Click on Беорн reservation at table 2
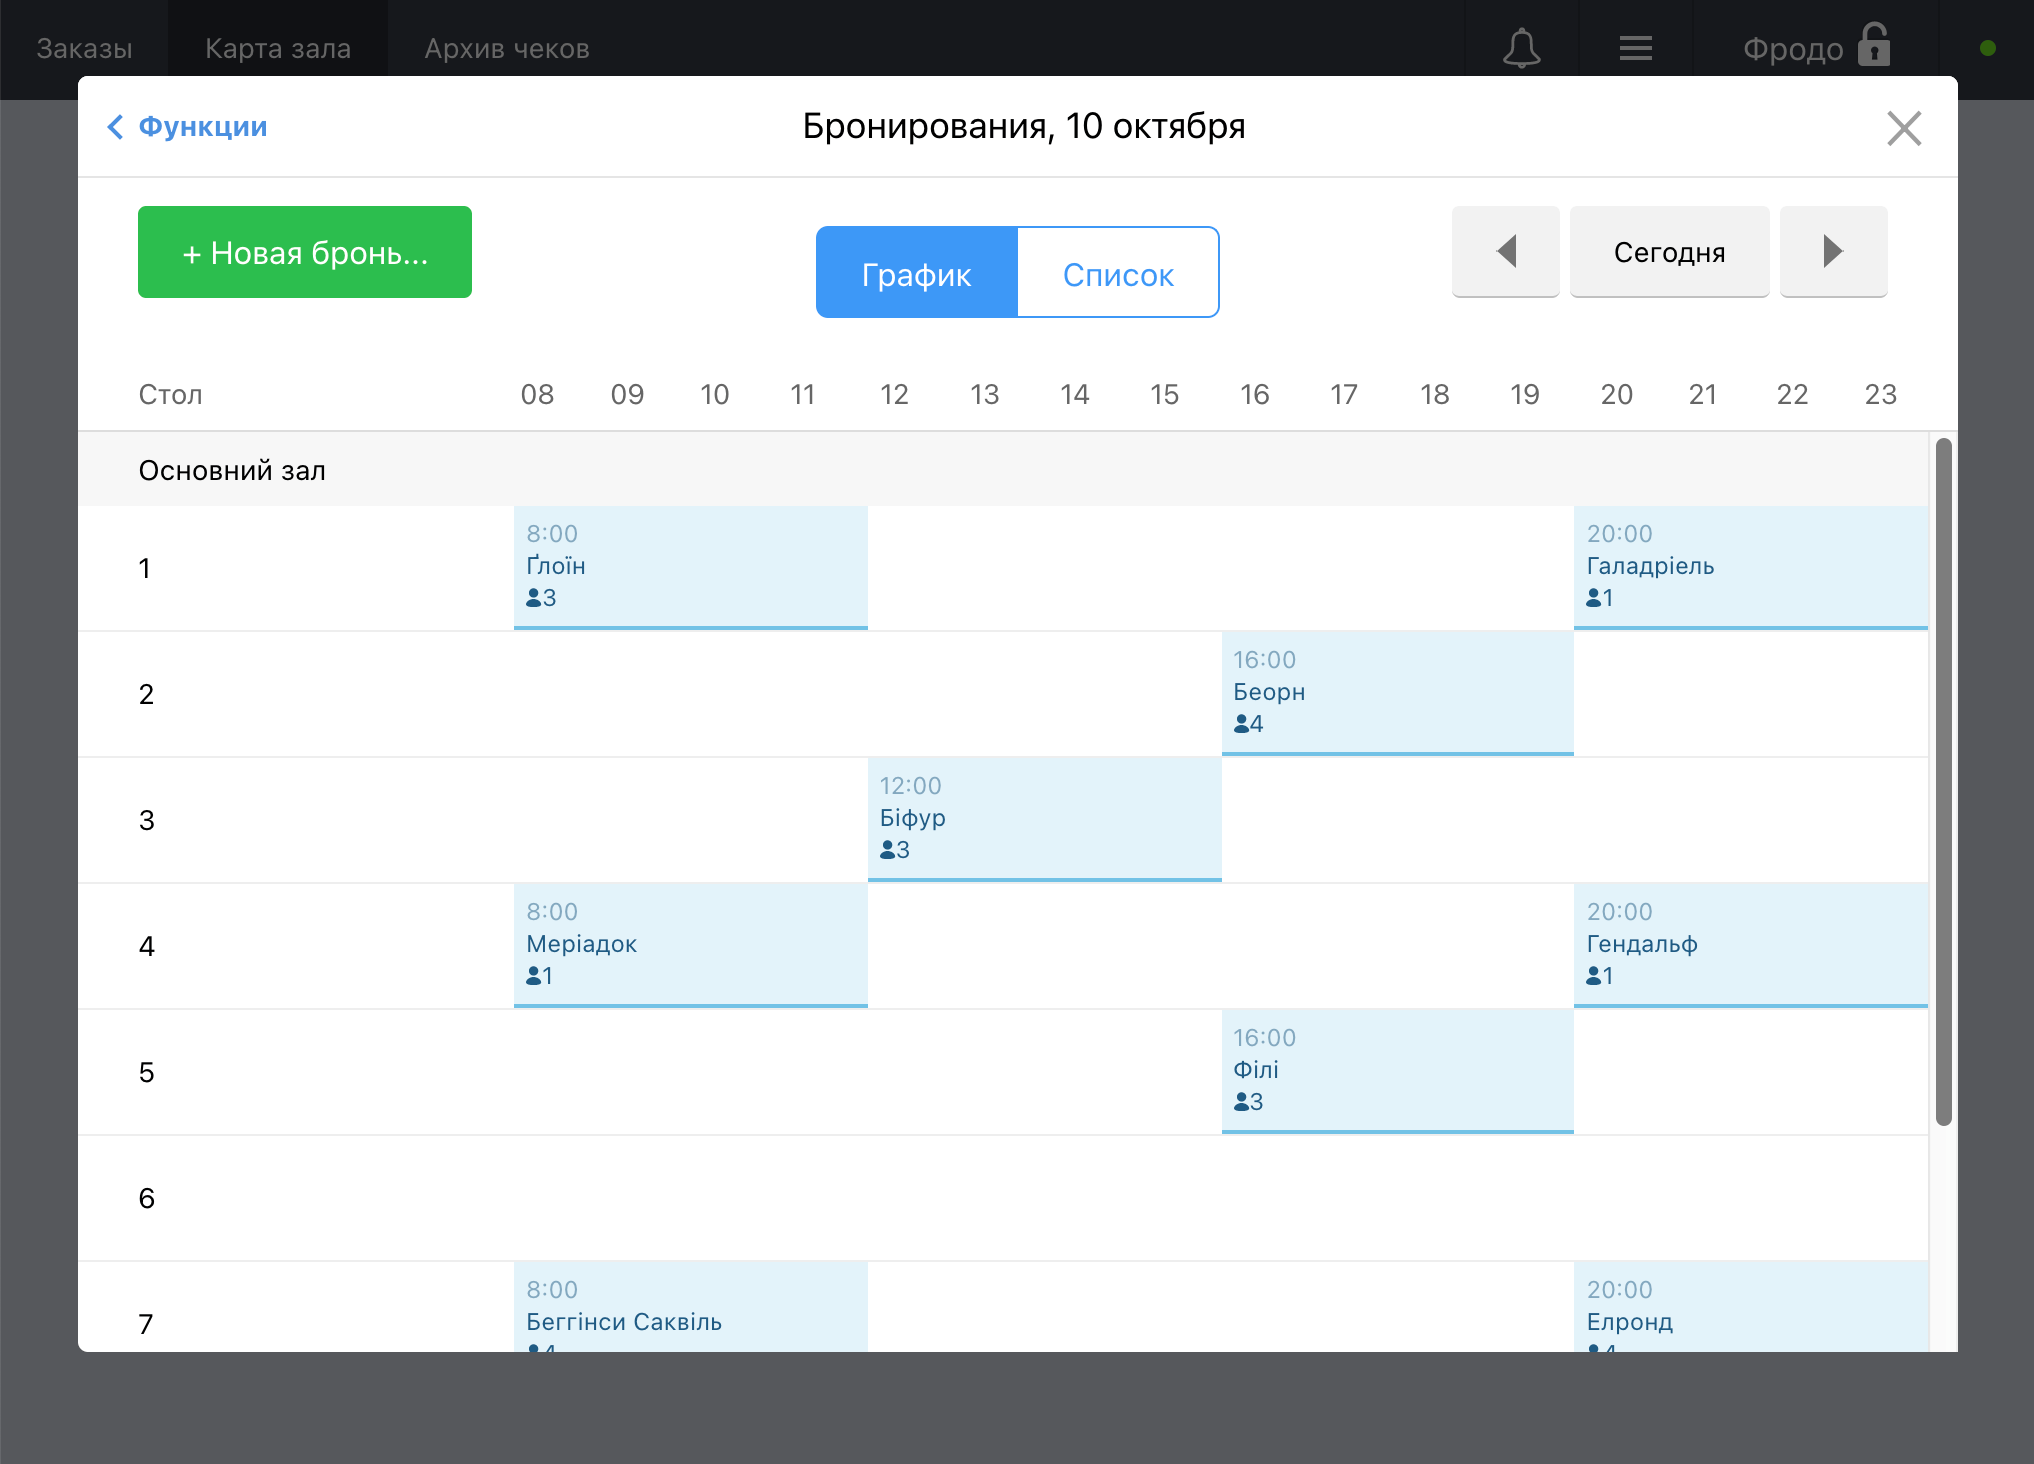2034x1464 pixels. tap(1398, 692)
